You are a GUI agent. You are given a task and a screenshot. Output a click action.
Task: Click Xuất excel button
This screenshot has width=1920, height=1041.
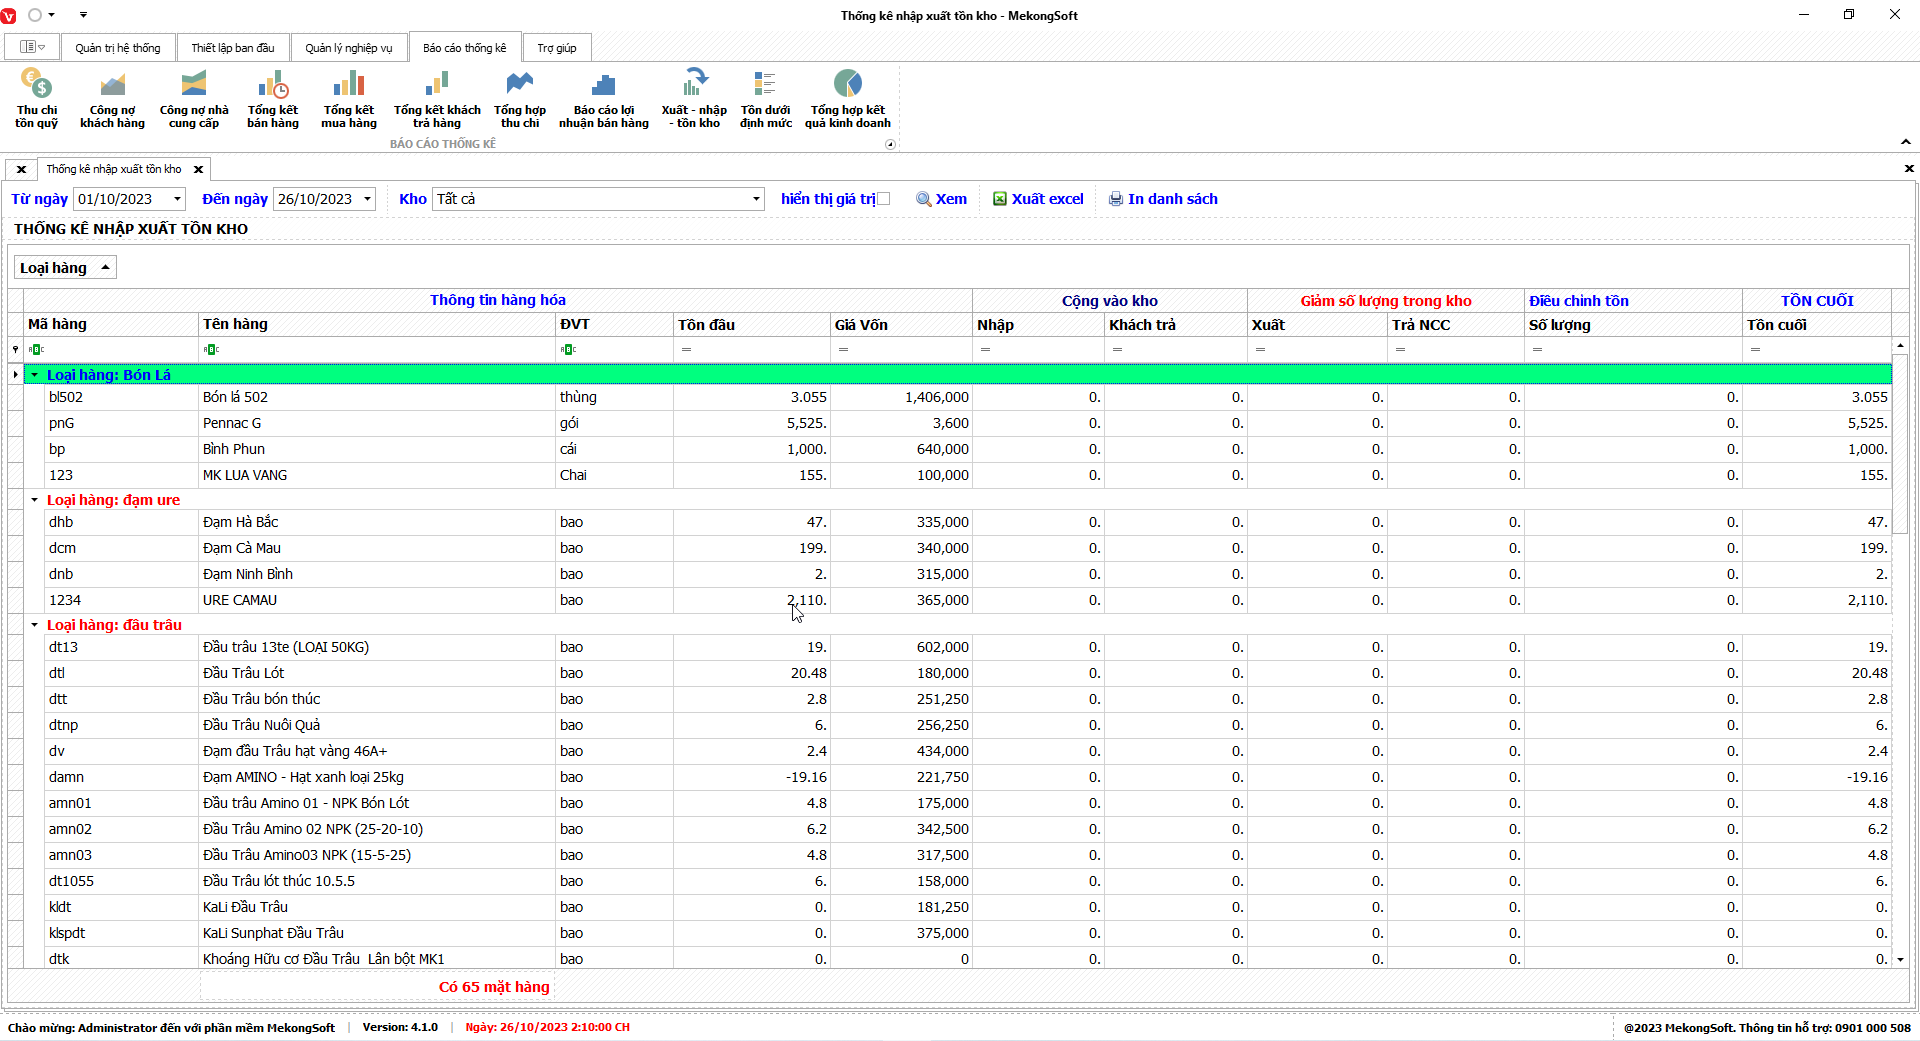point(1038,199)
